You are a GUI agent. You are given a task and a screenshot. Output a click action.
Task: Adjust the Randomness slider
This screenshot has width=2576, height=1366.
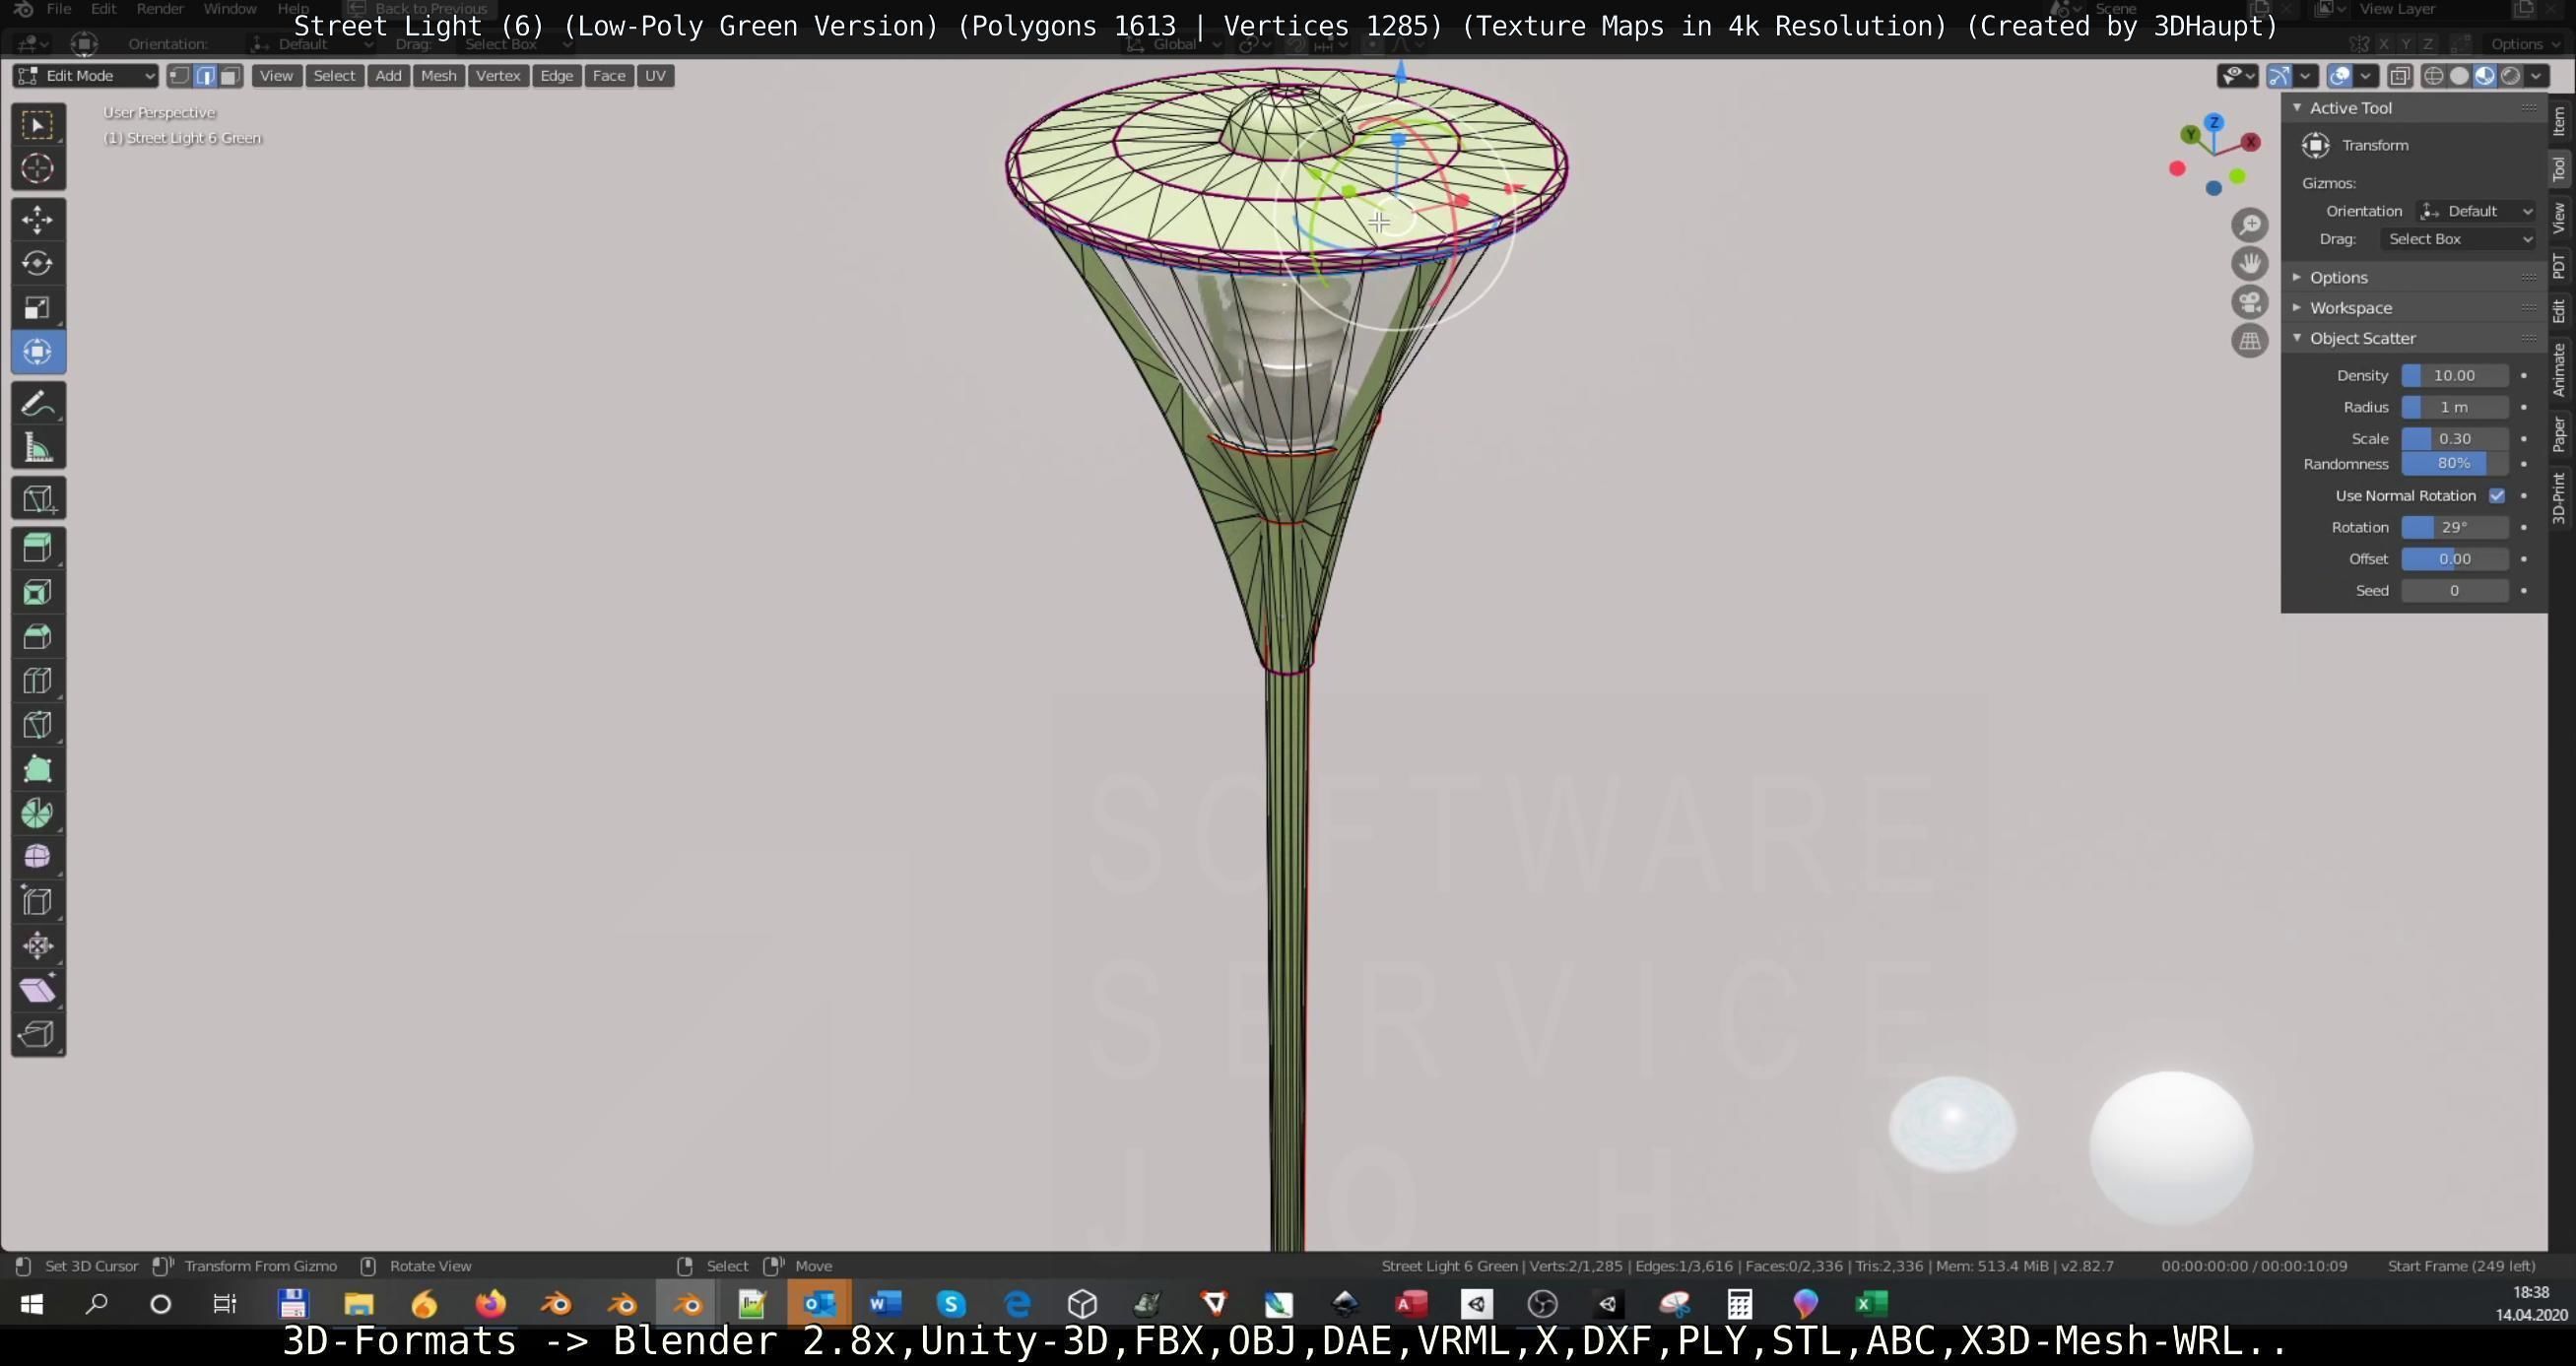tap(2454, 464)
